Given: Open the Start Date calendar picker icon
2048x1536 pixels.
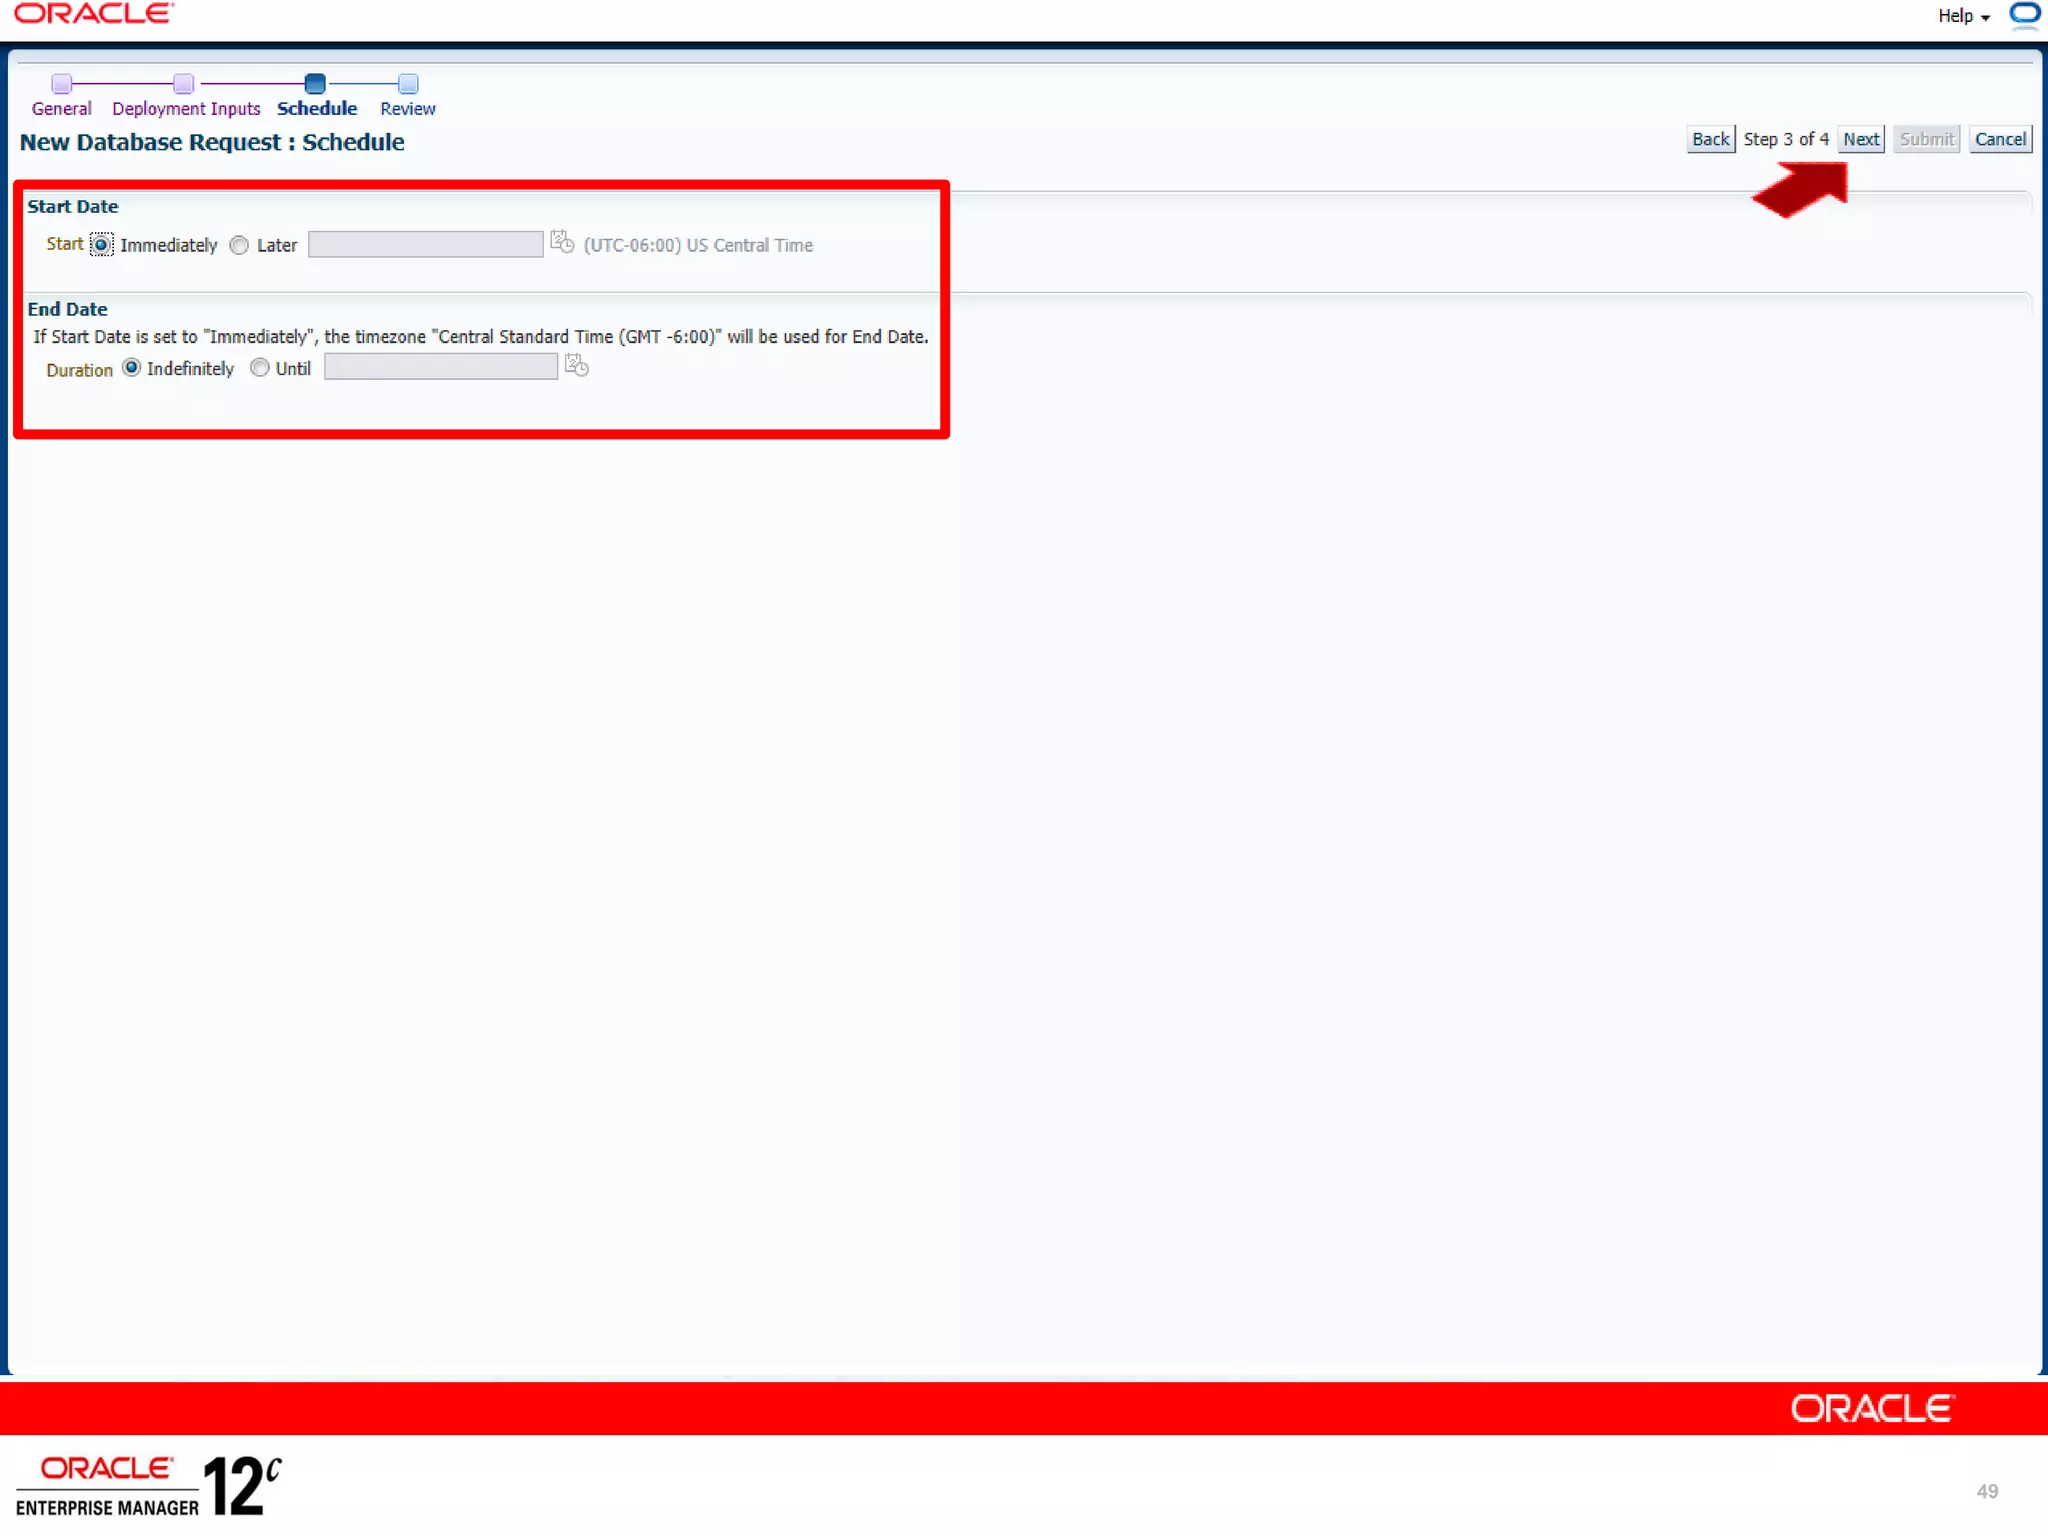Looking at the screenshot, I should (x=562, y=243).
